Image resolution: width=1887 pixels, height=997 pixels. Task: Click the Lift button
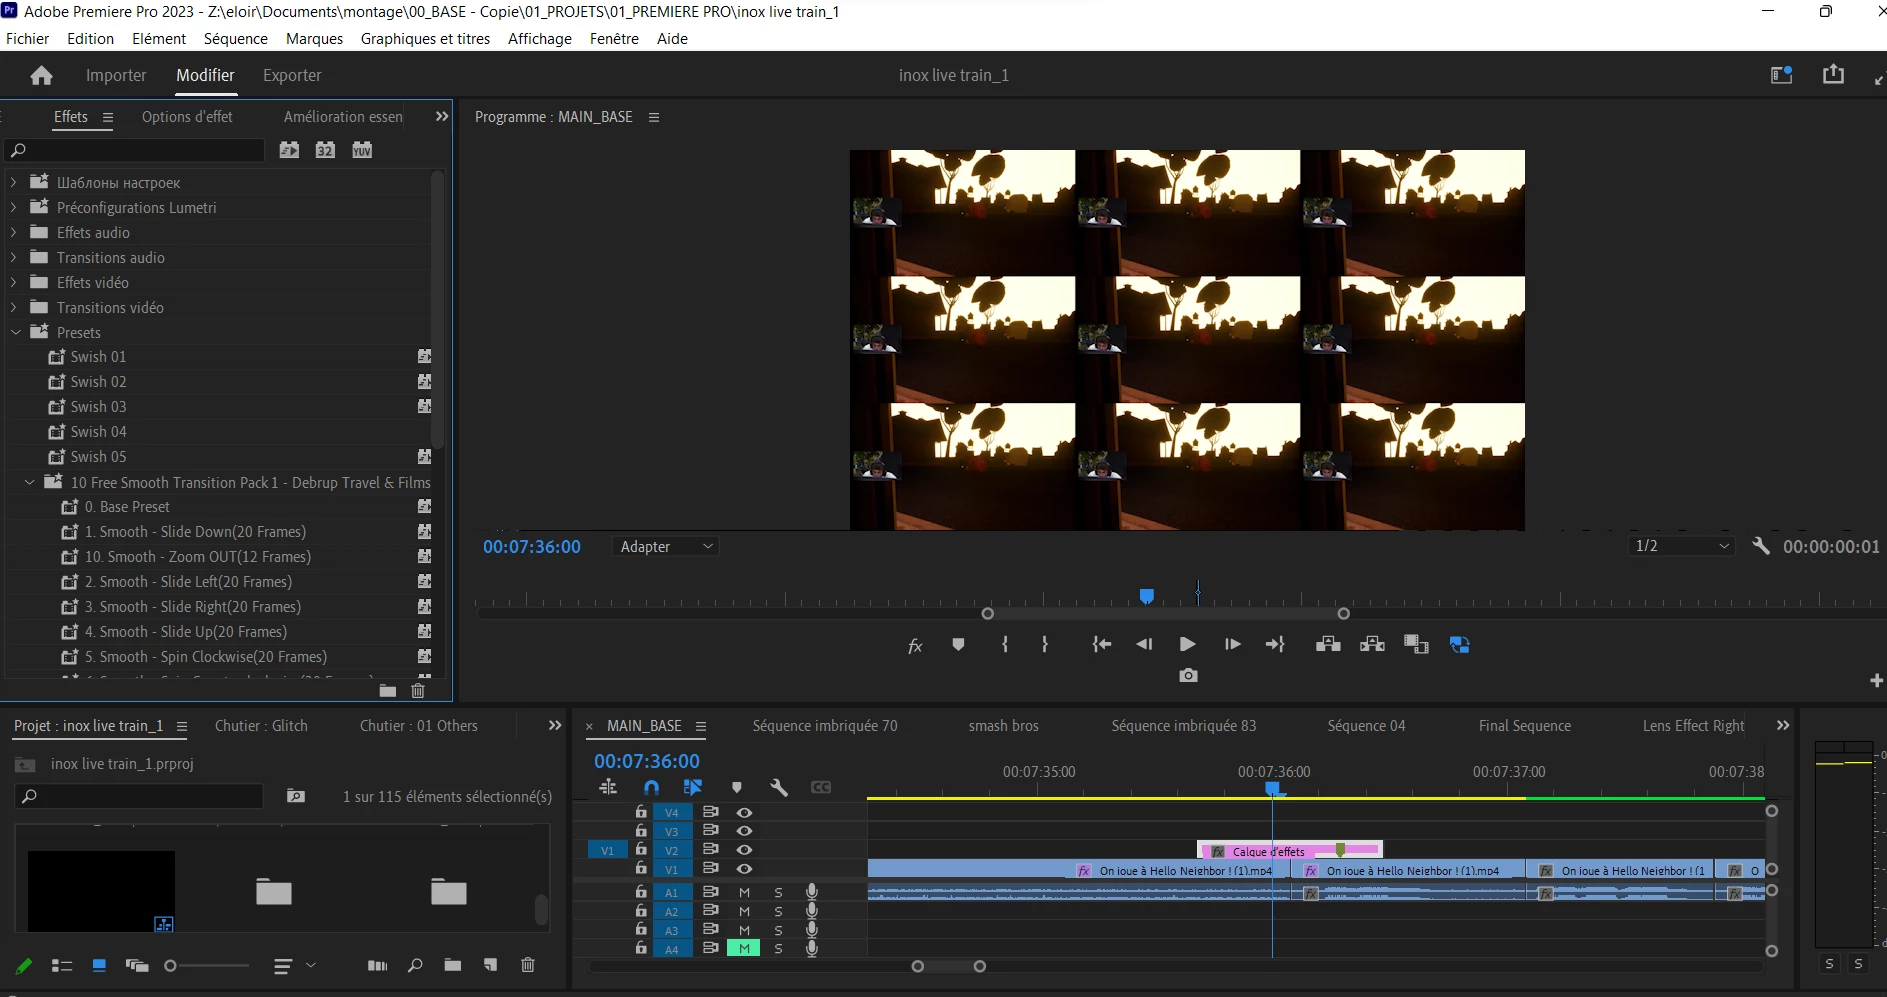click(1328, 645)
